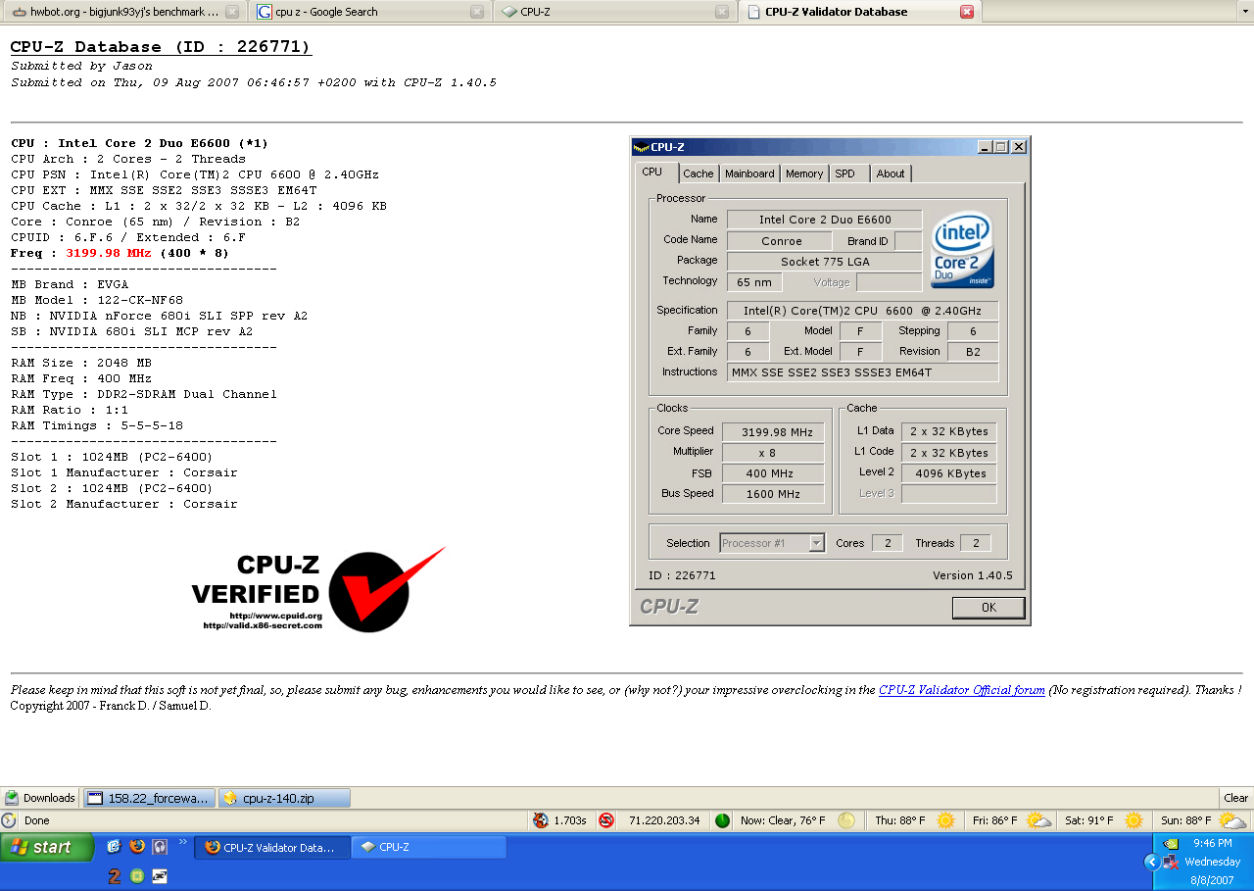Viewport: 1254px width, 891px height.
Task: Switch to the cpu z - Google Search tab
Action: pos(370,12)
